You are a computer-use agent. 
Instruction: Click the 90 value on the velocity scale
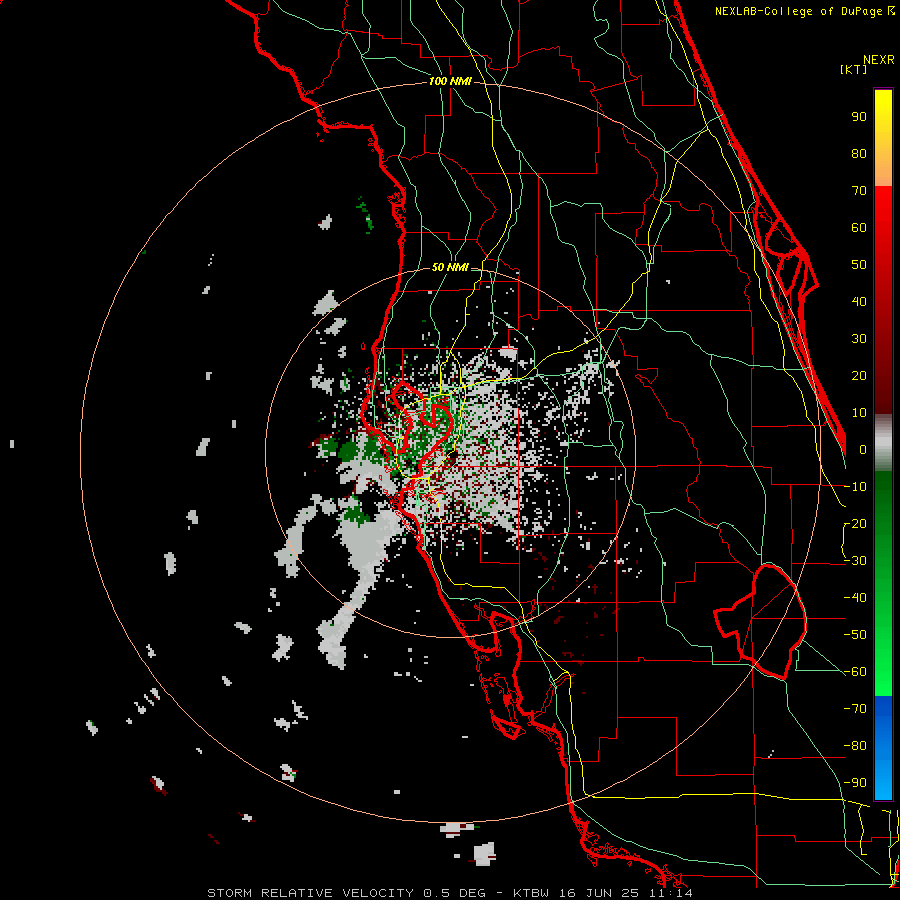859,117
